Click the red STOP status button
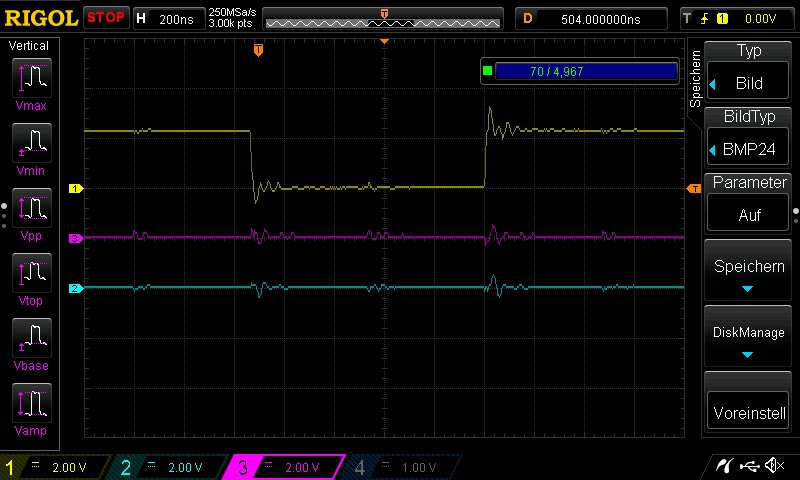The width and height of the screenshot is (800, 480). [105, 18]
